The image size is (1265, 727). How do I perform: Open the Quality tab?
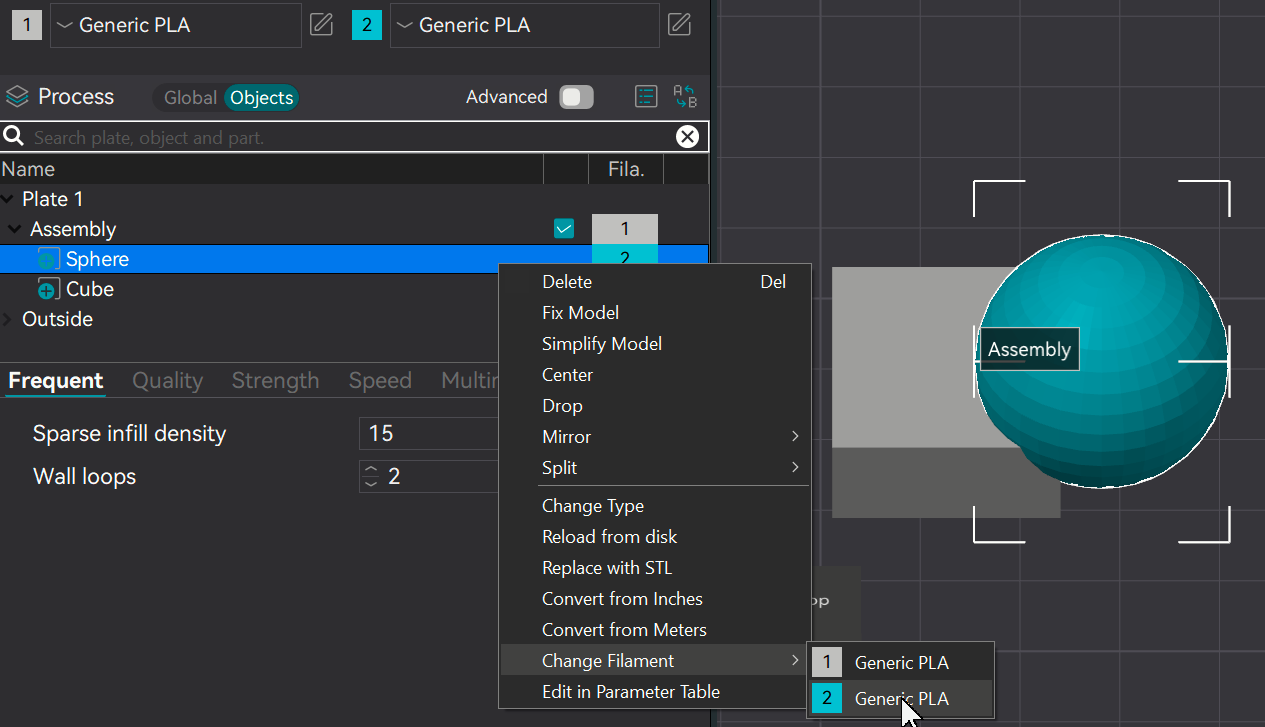click(x=168, y=380)
